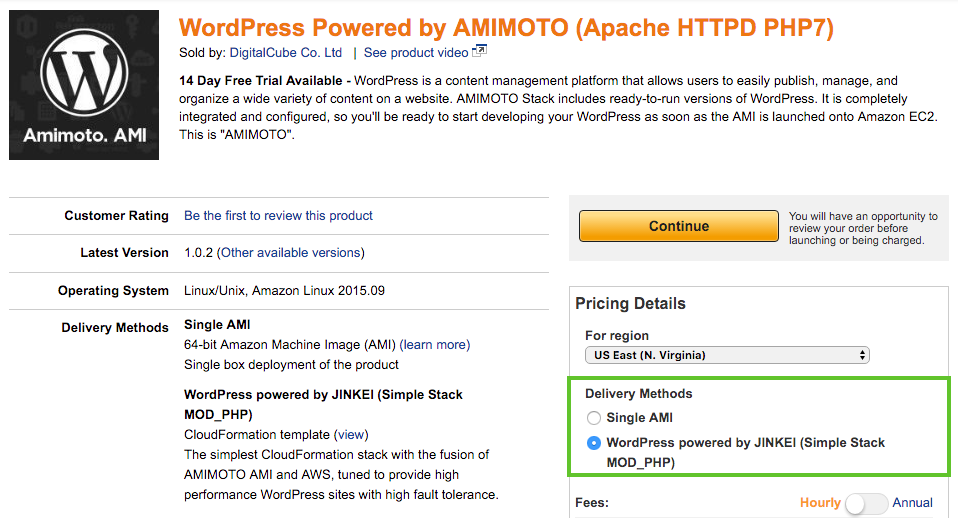Click the Pricing Details heading
The height and width of the screenshot is (518, 958).
(x=631, y=304)
